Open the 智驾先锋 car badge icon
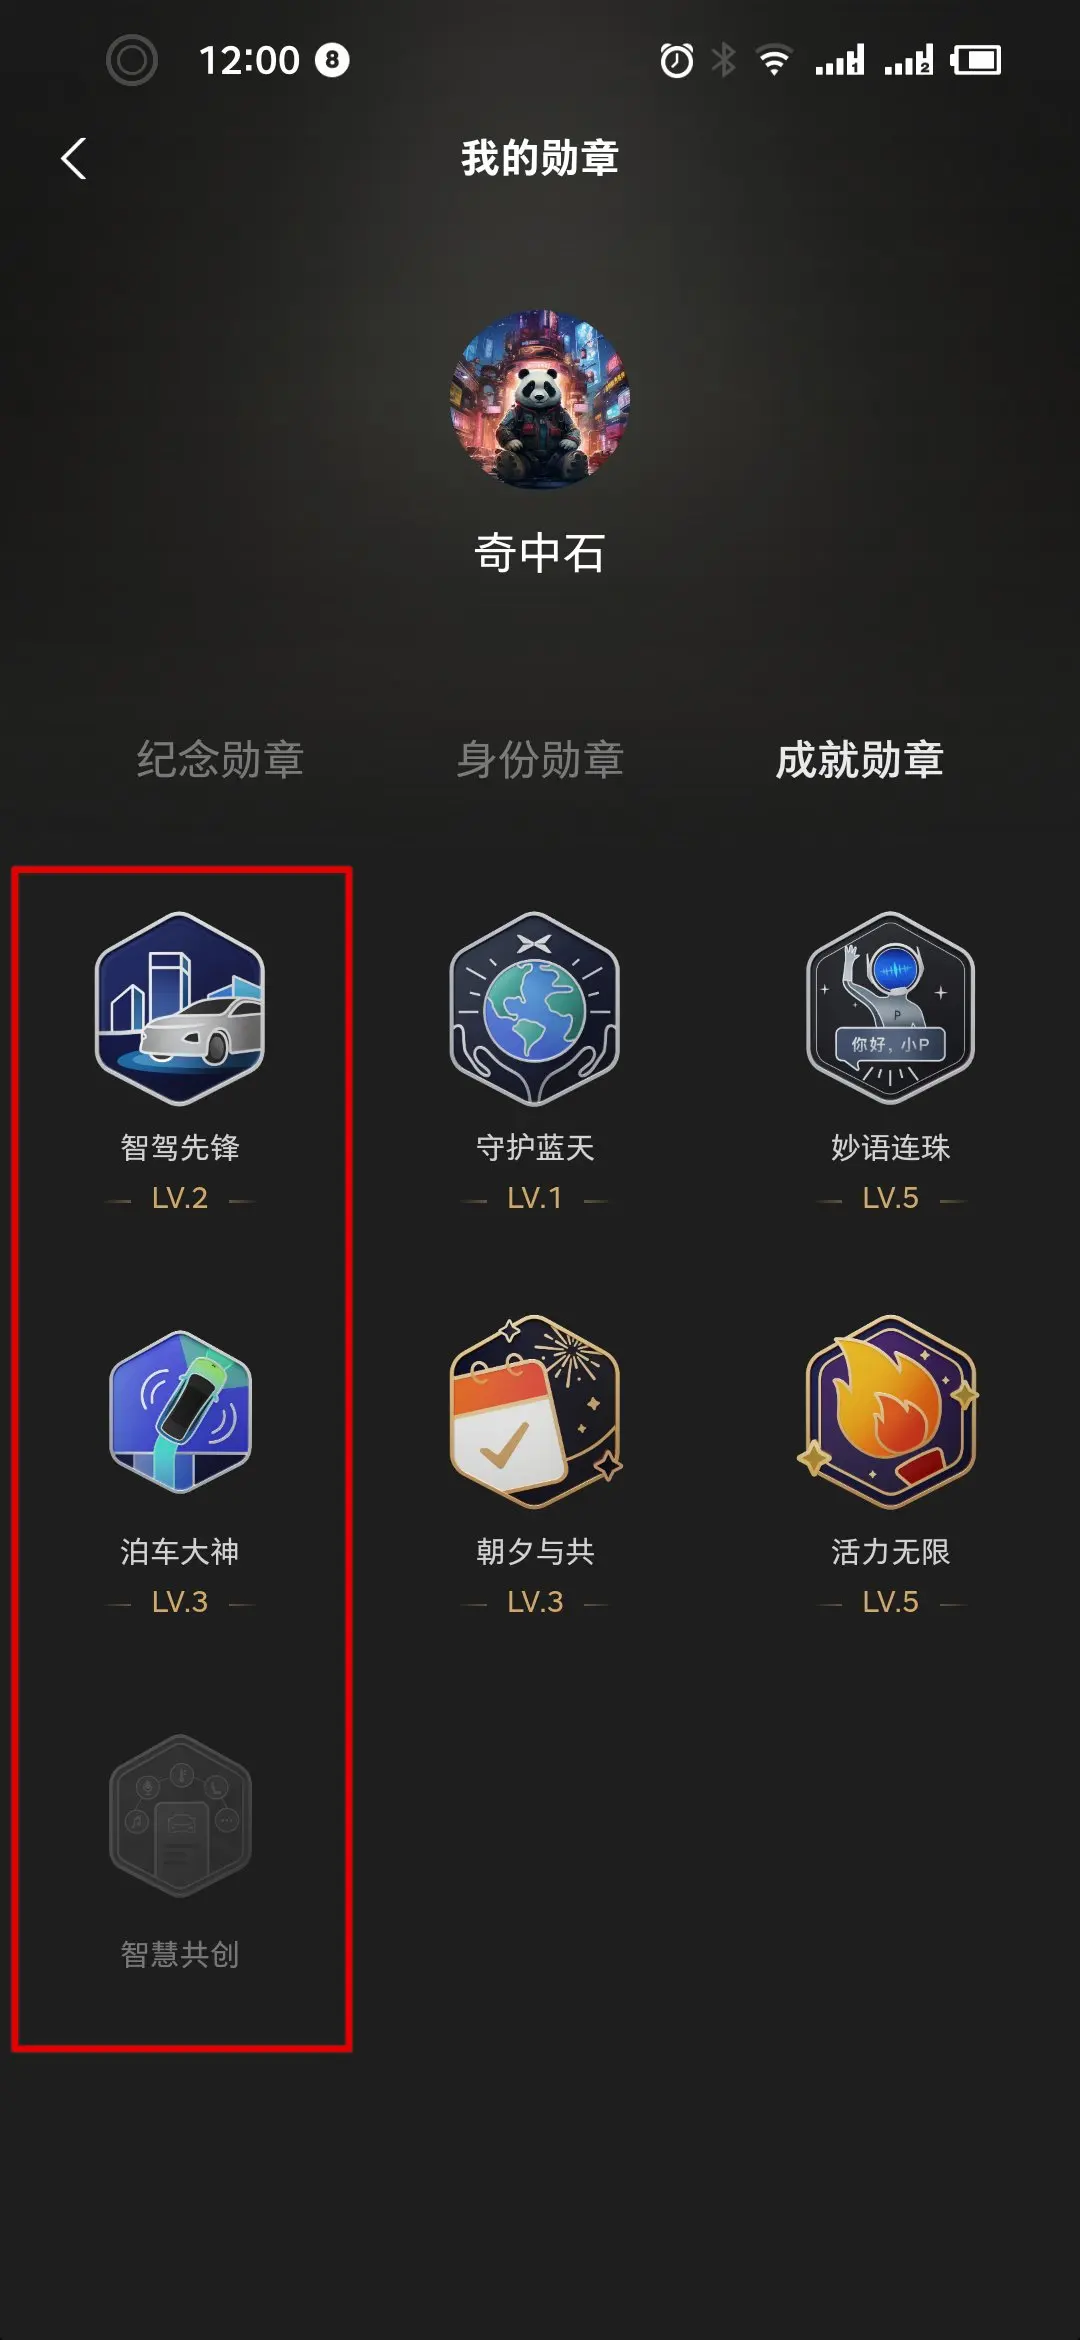The width and height of the screenshot is (1080, 2340). click(x=180, y=1008)
